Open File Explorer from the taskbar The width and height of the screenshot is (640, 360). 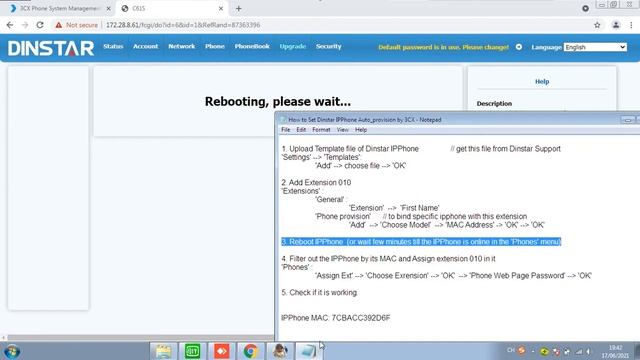pyautogui.click(x=163, y=351)
